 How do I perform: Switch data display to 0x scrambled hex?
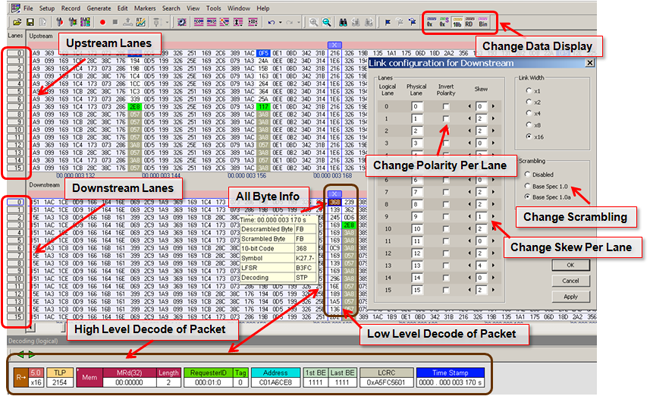444,22
